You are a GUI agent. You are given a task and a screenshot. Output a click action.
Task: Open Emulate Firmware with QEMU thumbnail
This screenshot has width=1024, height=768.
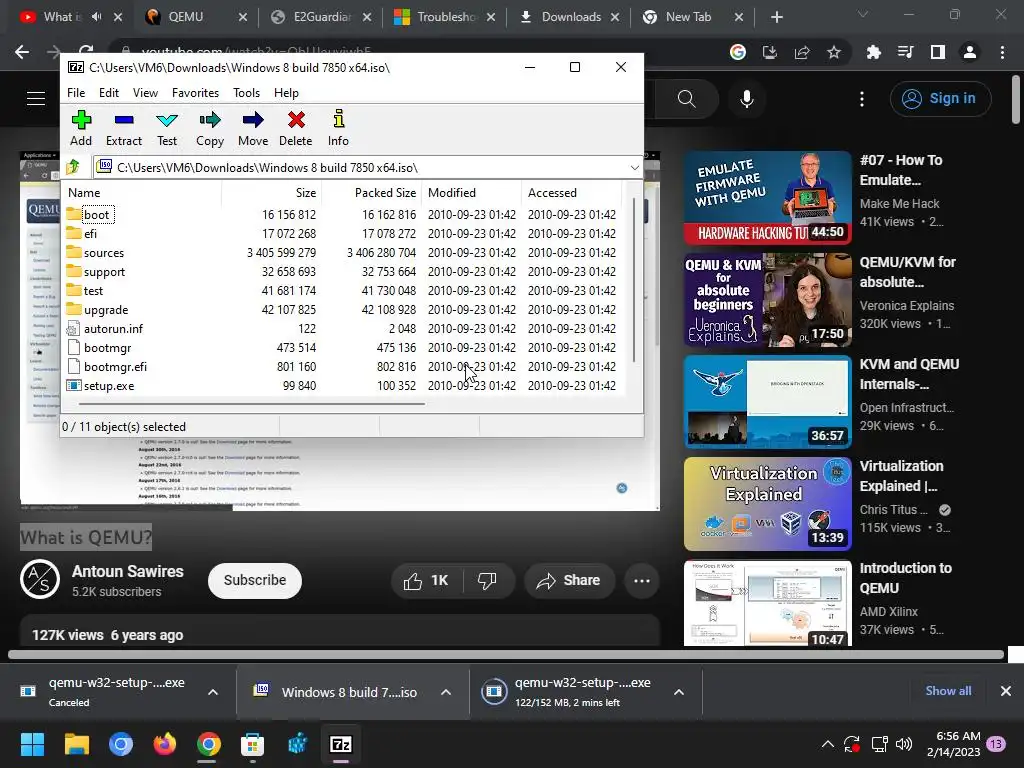pyautogui.click(x=768, y=198)
